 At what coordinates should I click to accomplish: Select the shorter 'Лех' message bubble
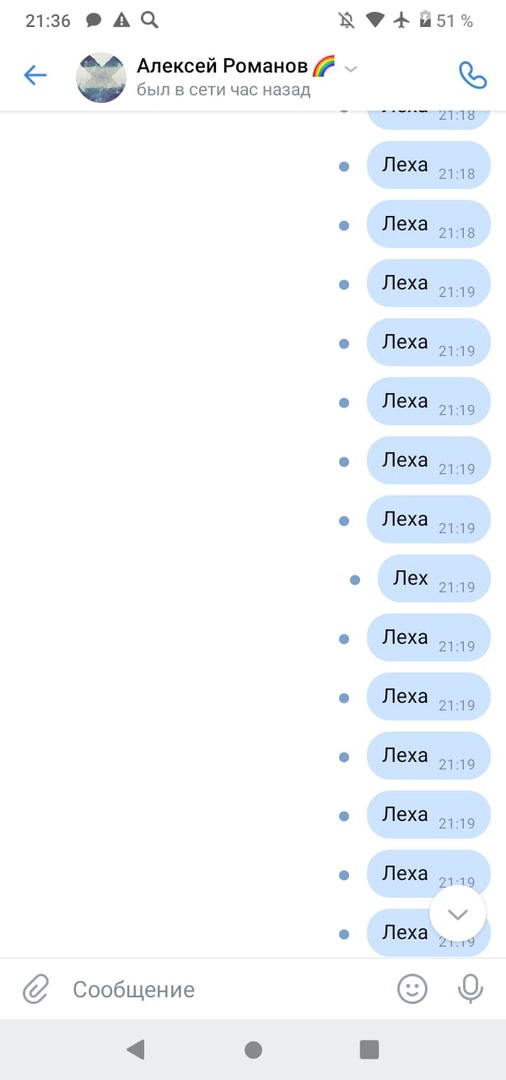[434, 579]
